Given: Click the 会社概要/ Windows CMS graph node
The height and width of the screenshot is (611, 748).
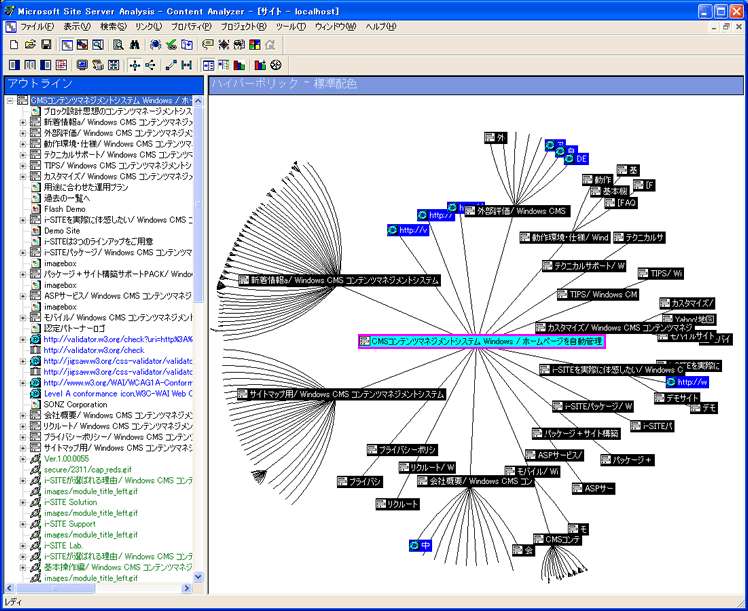Looking at the screenshot, I should pos(476,481).
